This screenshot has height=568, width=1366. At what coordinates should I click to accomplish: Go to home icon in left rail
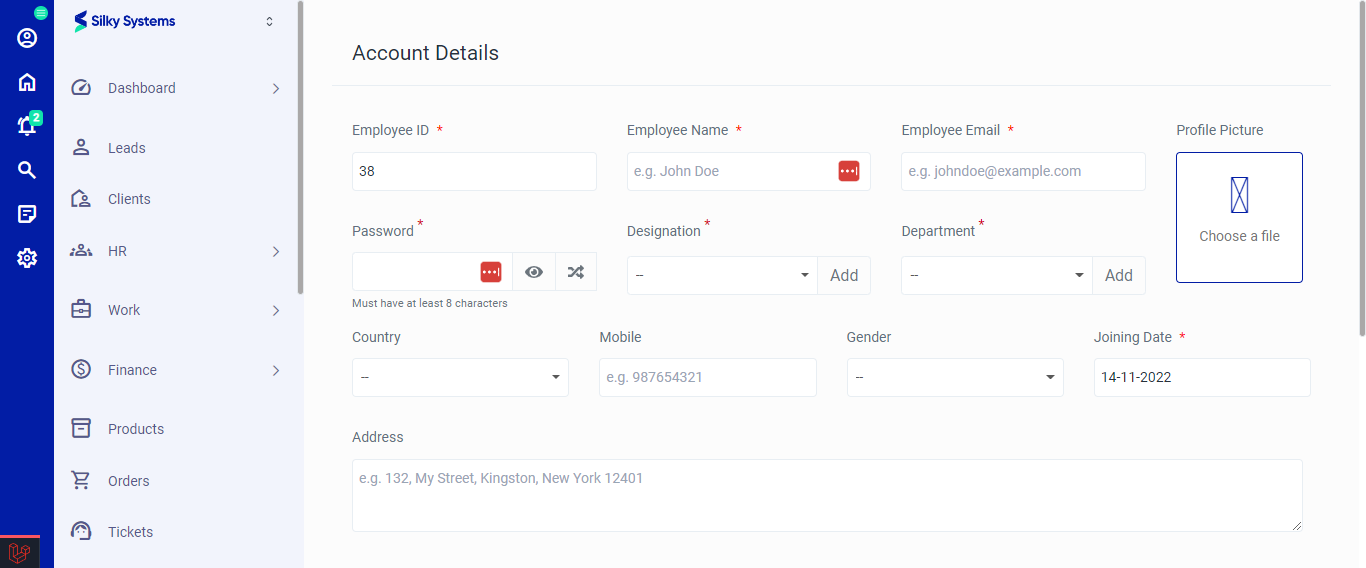pyautogui.click(x=27, y=82)
